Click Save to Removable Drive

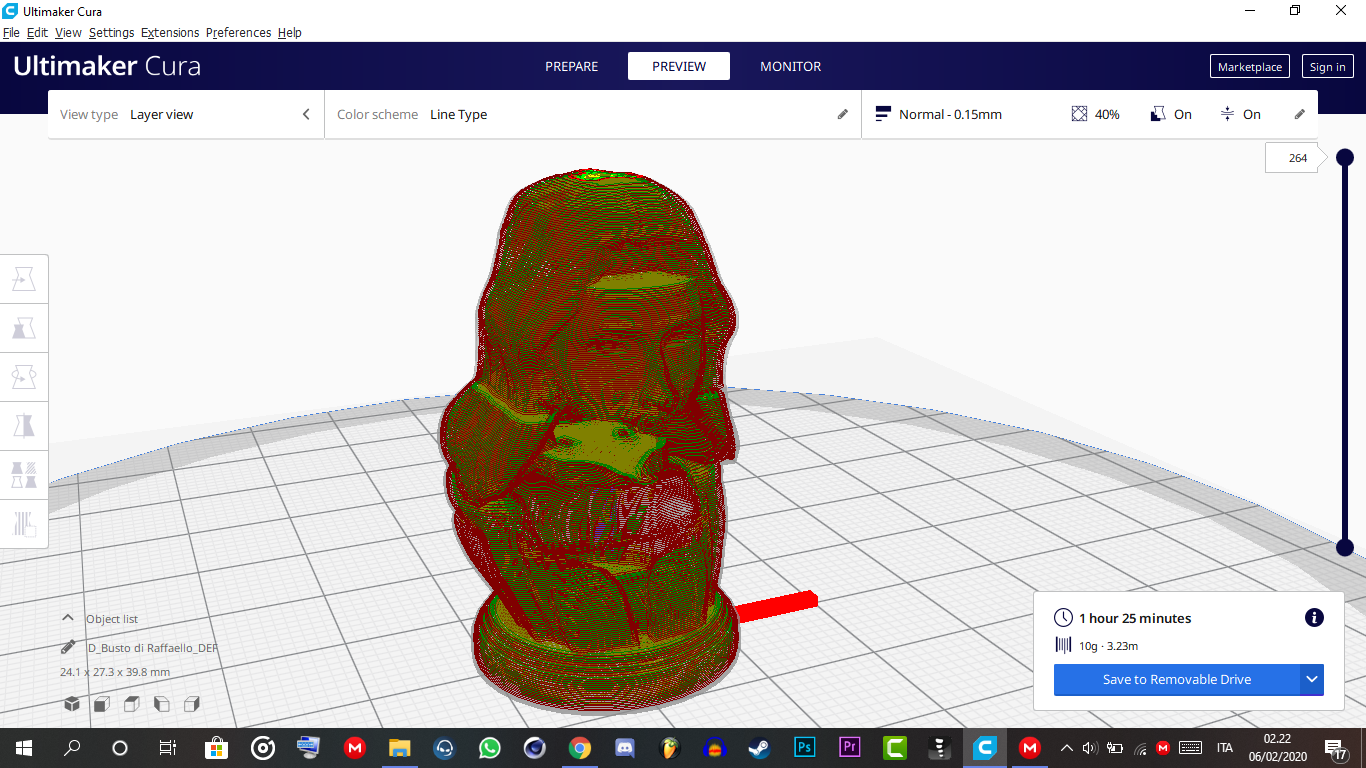click(x=1176, y=680)
